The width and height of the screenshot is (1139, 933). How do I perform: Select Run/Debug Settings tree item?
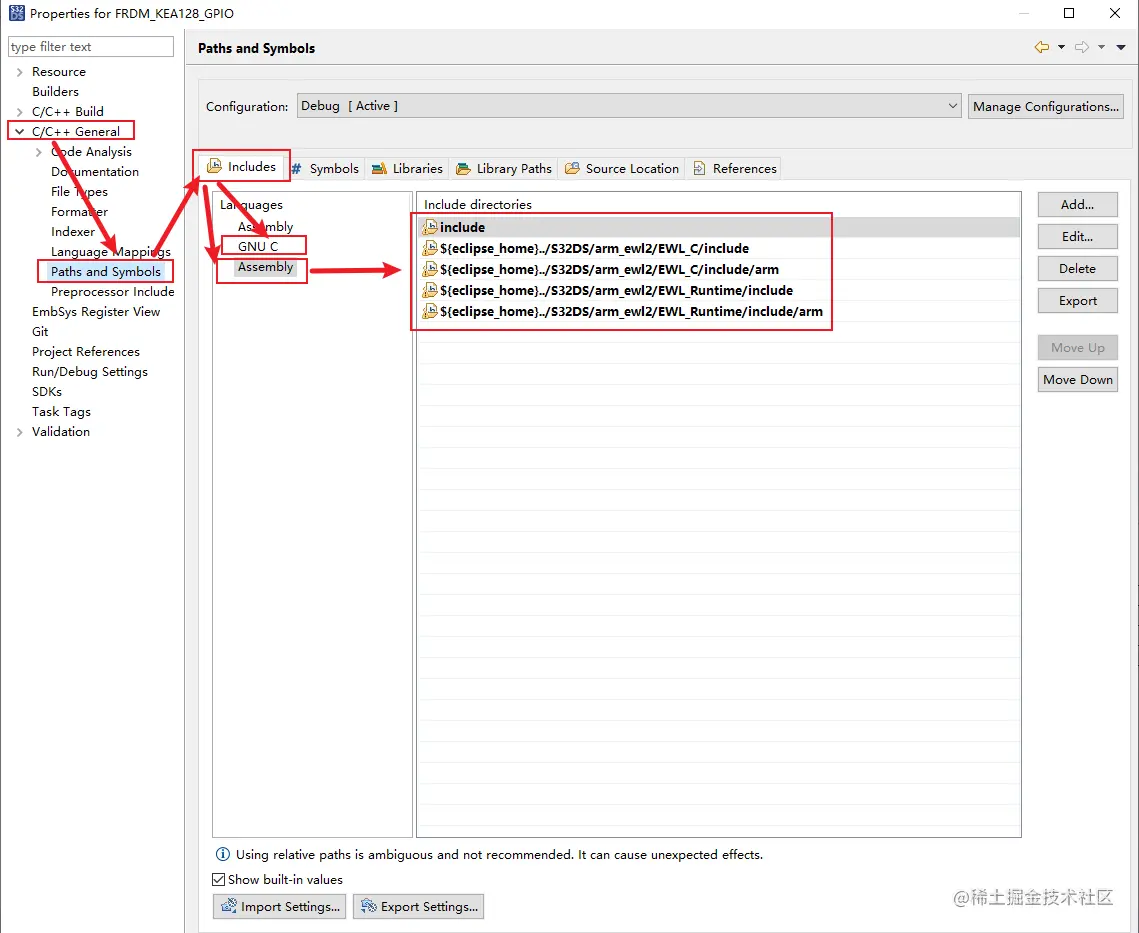(x=89, y=372)
